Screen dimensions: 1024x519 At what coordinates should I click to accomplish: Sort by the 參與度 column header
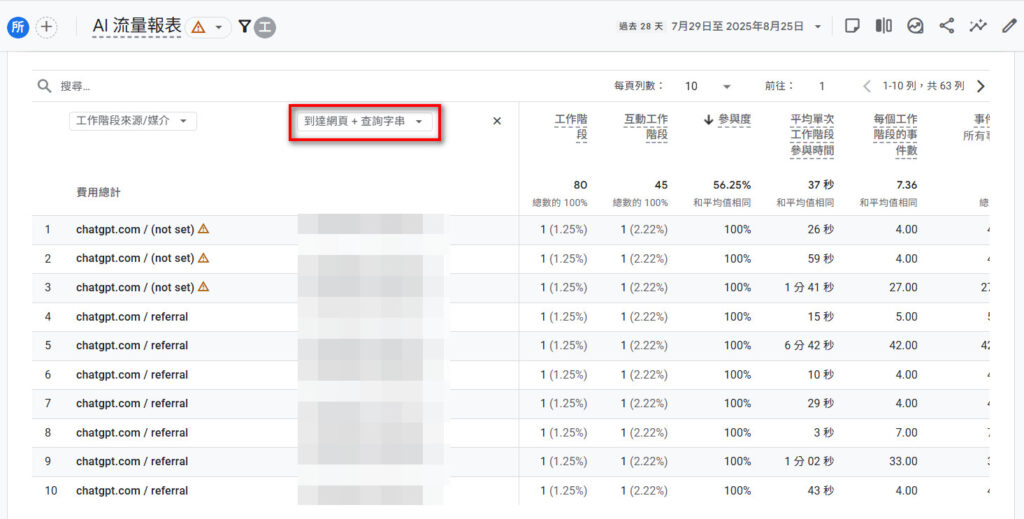coord(727,120)
